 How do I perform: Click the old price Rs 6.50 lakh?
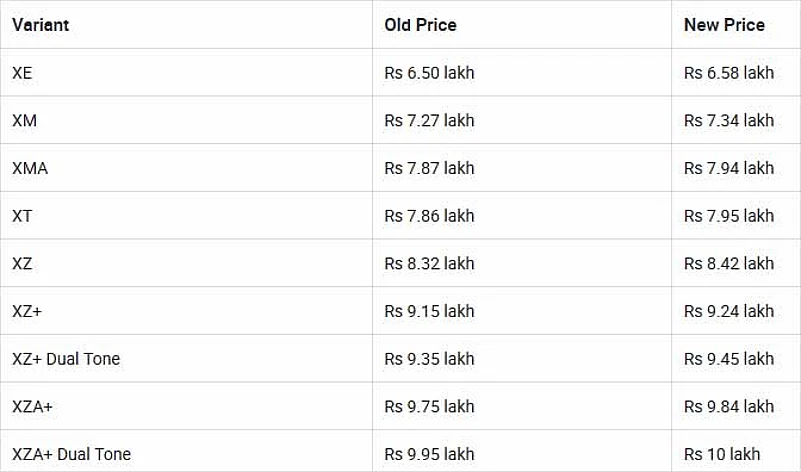429,73
